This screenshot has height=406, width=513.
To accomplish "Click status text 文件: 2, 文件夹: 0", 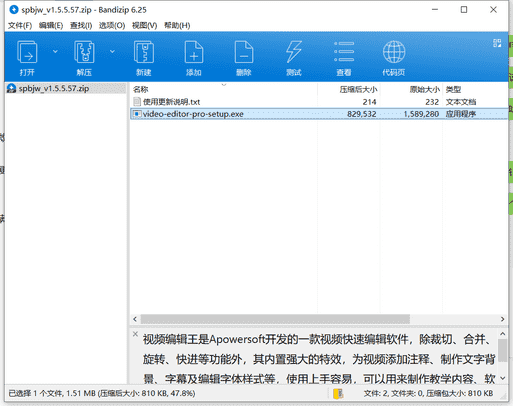I will coord(394,393).
